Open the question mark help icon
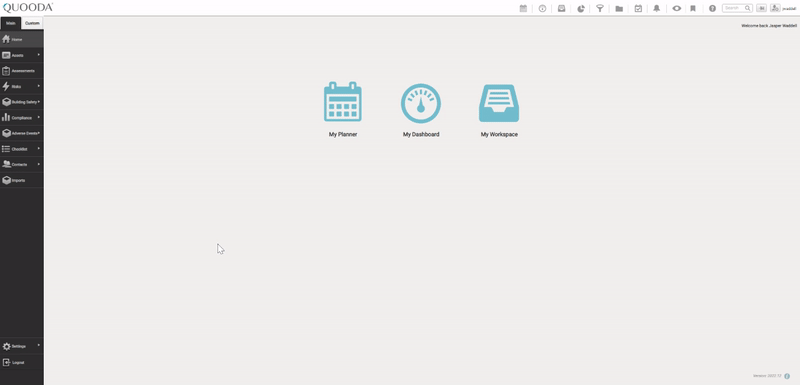 click(x=712, y=8)
